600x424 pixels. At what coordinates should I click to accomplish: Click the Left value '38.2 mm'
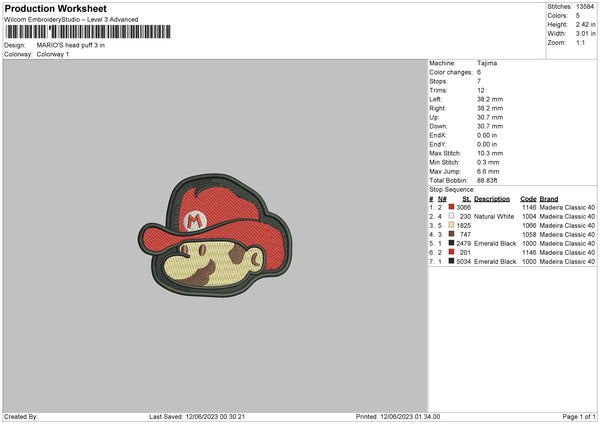490,99
